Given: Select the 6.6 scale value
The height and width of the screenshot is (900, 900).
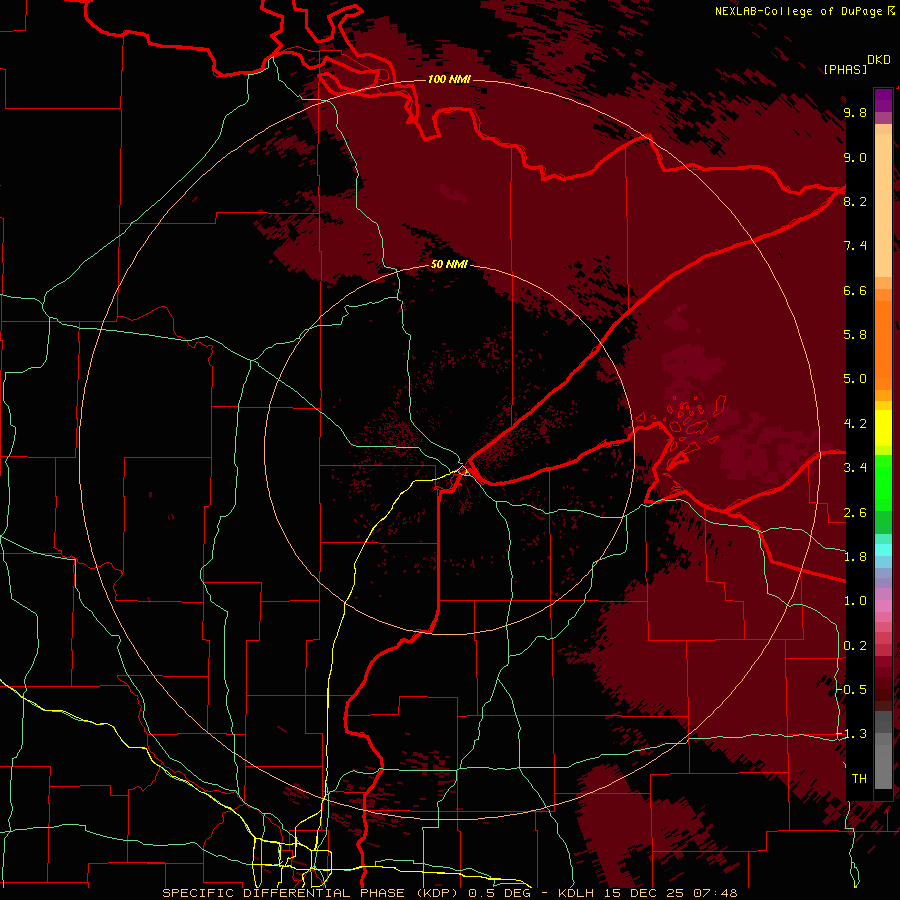Looking at the screenshot, I should click(855, 290).
